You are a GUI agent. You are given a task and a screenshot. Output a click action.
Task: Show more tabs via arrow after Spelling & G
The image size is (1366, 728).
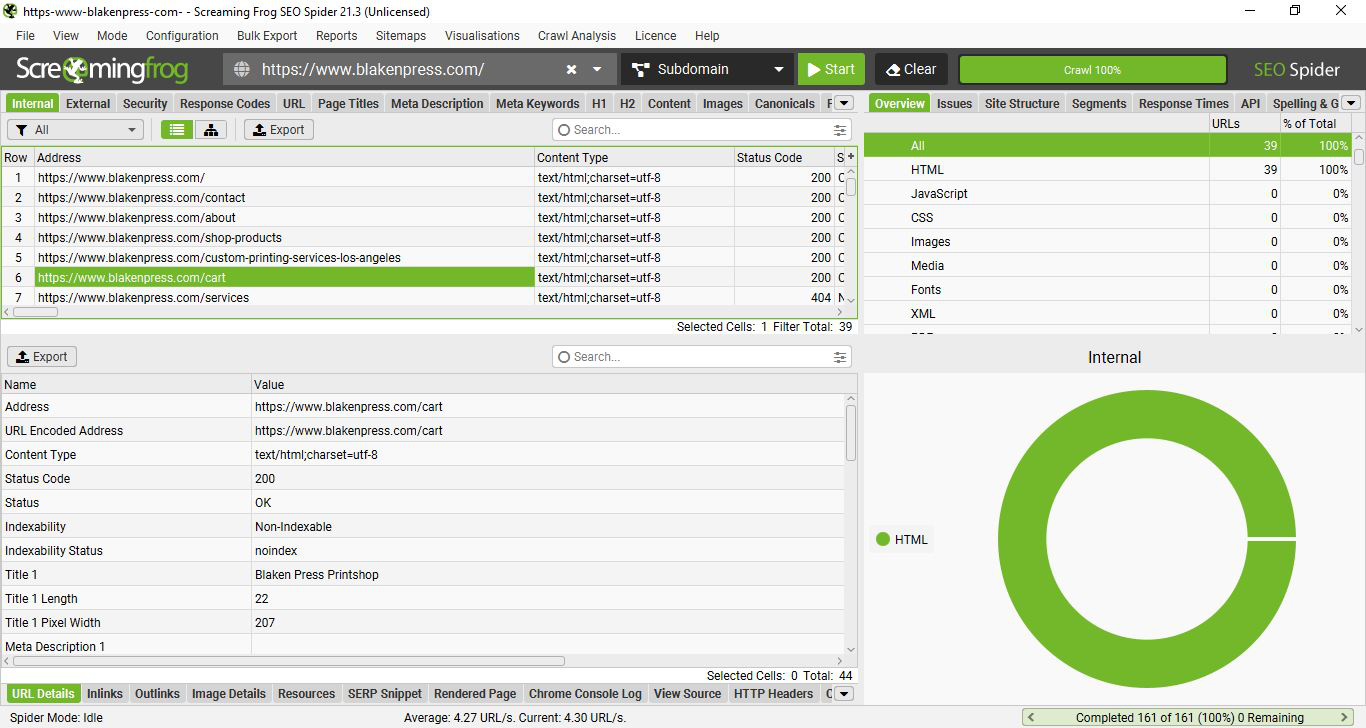[1351, 103]
